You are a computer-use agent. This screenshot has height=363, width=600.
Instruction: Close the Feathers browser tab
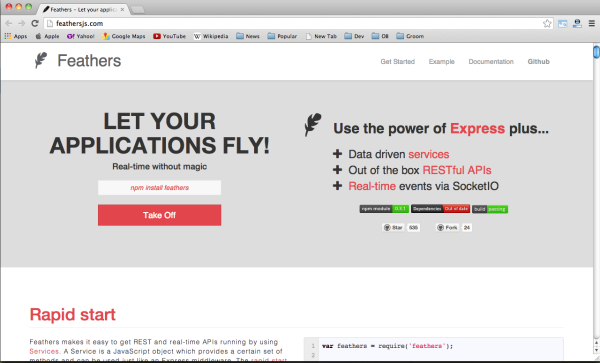pyautogui.click(x=122, y=9)
